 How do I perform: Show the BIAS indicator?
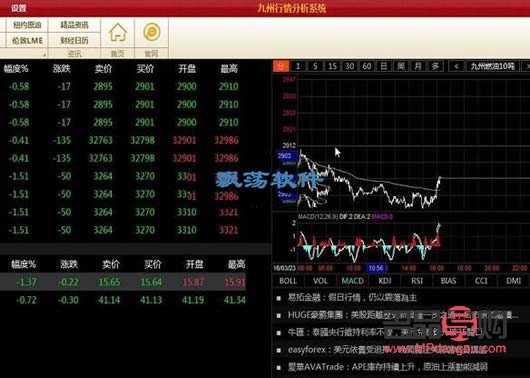(x=449, y=281)
